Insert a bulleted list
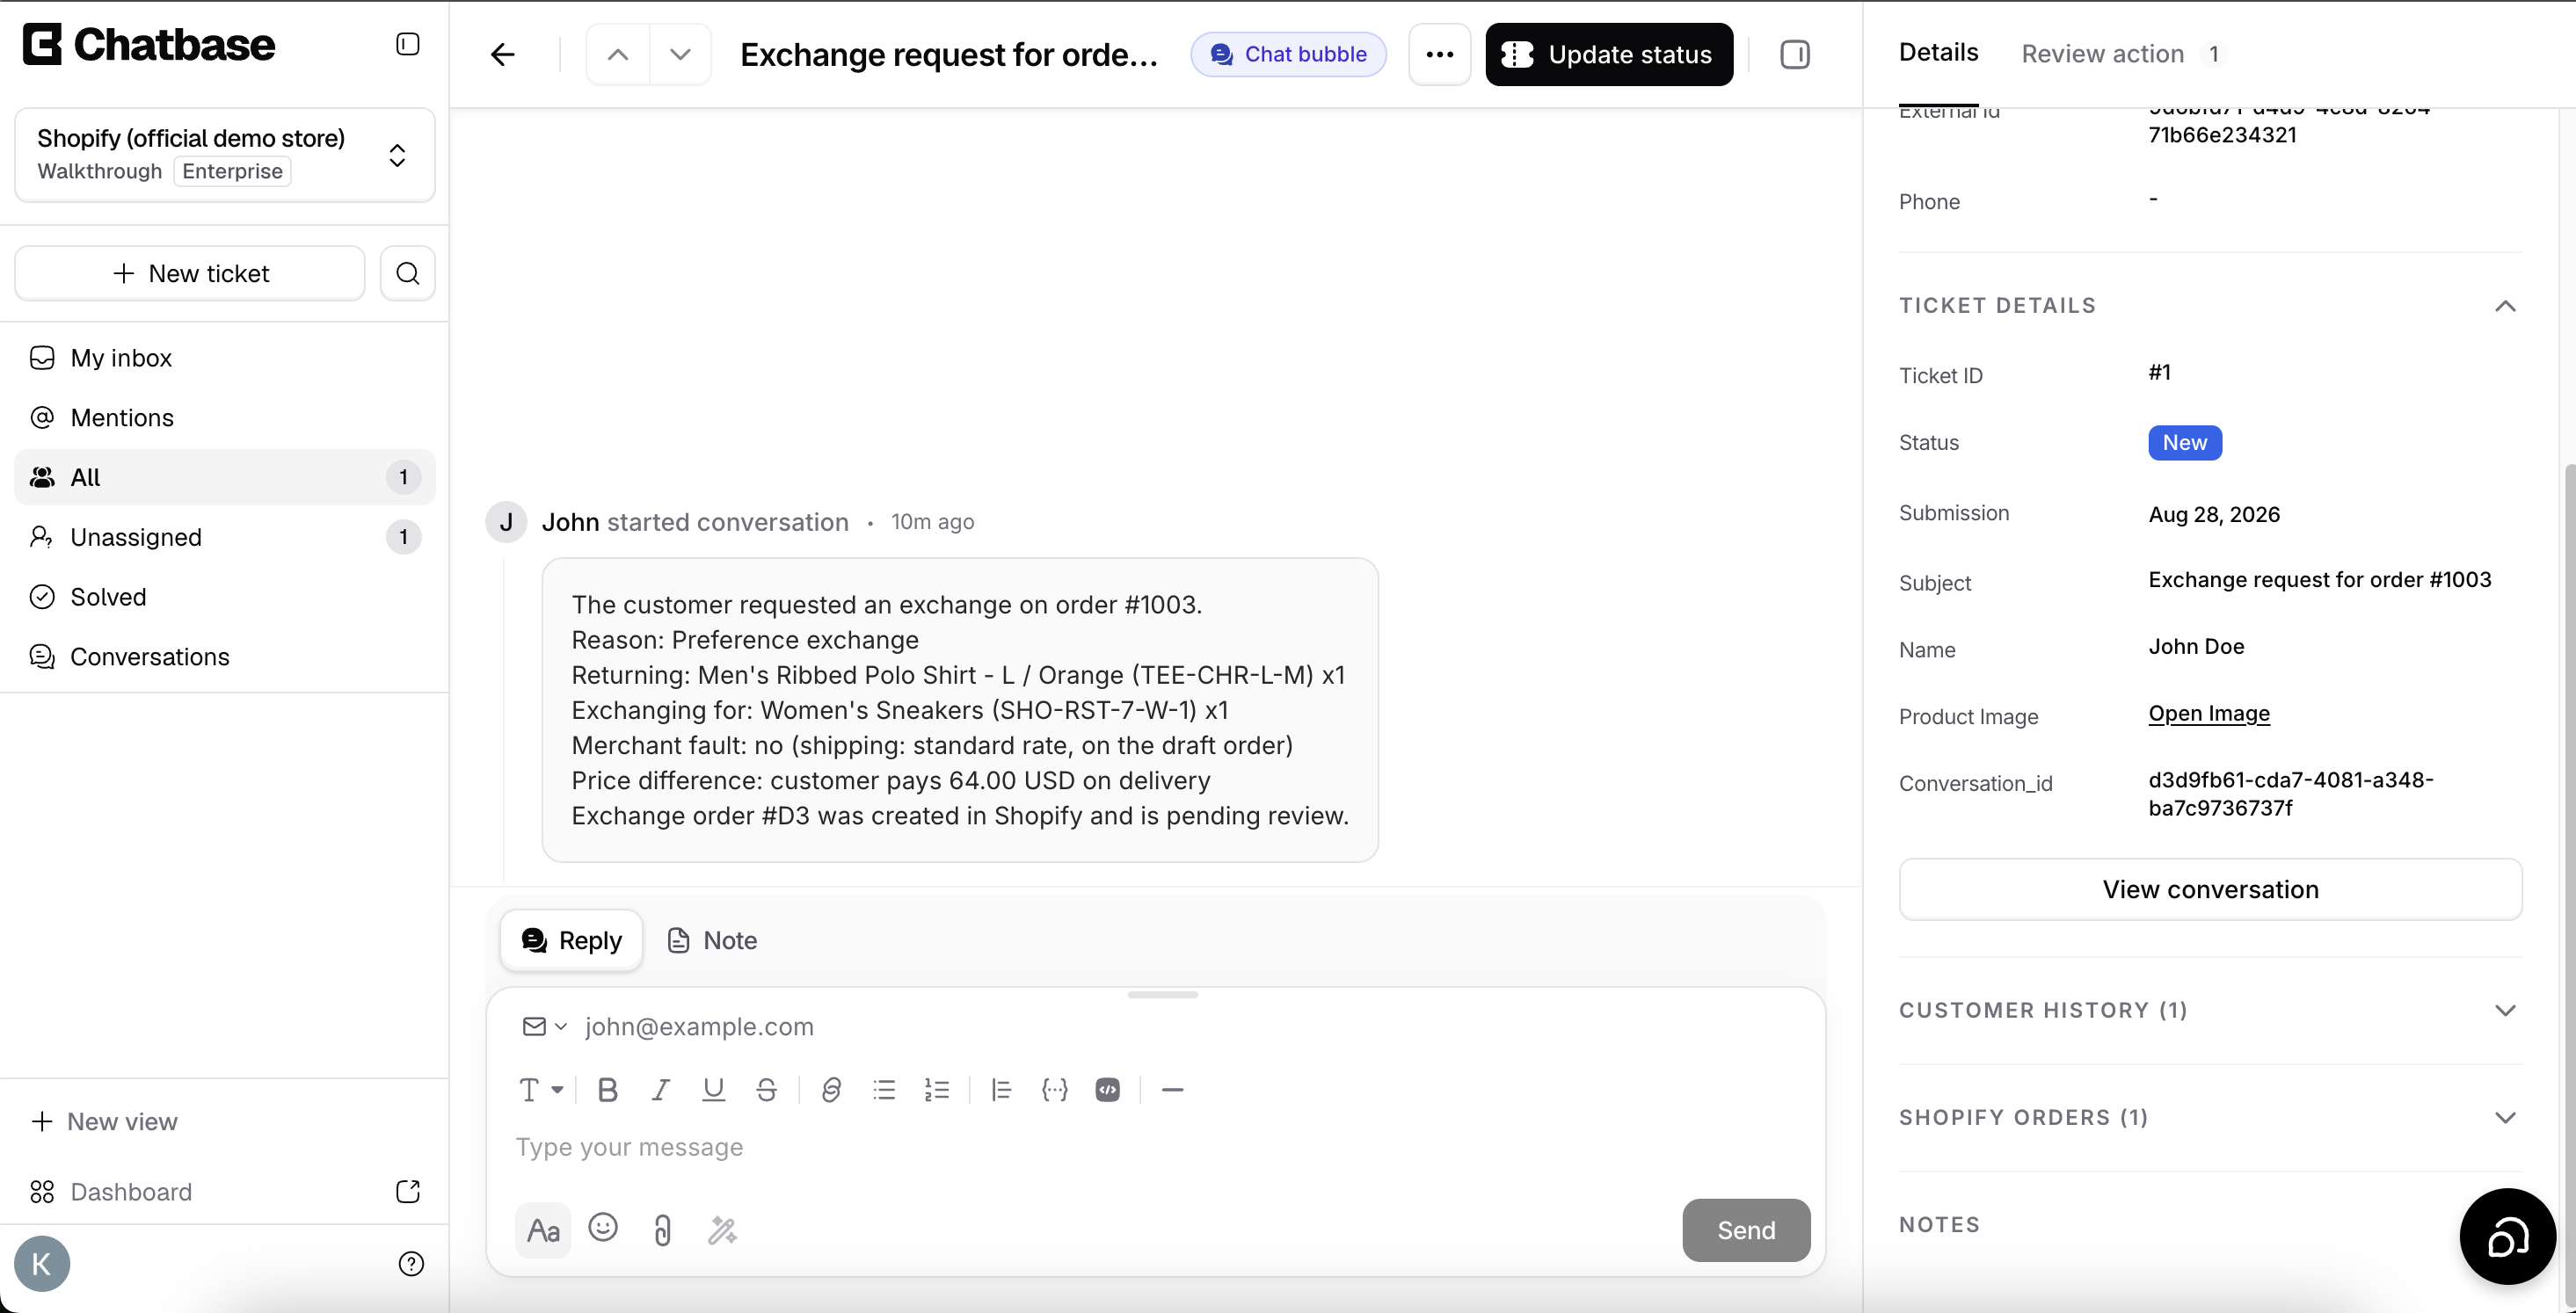Image resolution: width=2576 pixels, height=1313 pixels. click(x=884, y=1090)
